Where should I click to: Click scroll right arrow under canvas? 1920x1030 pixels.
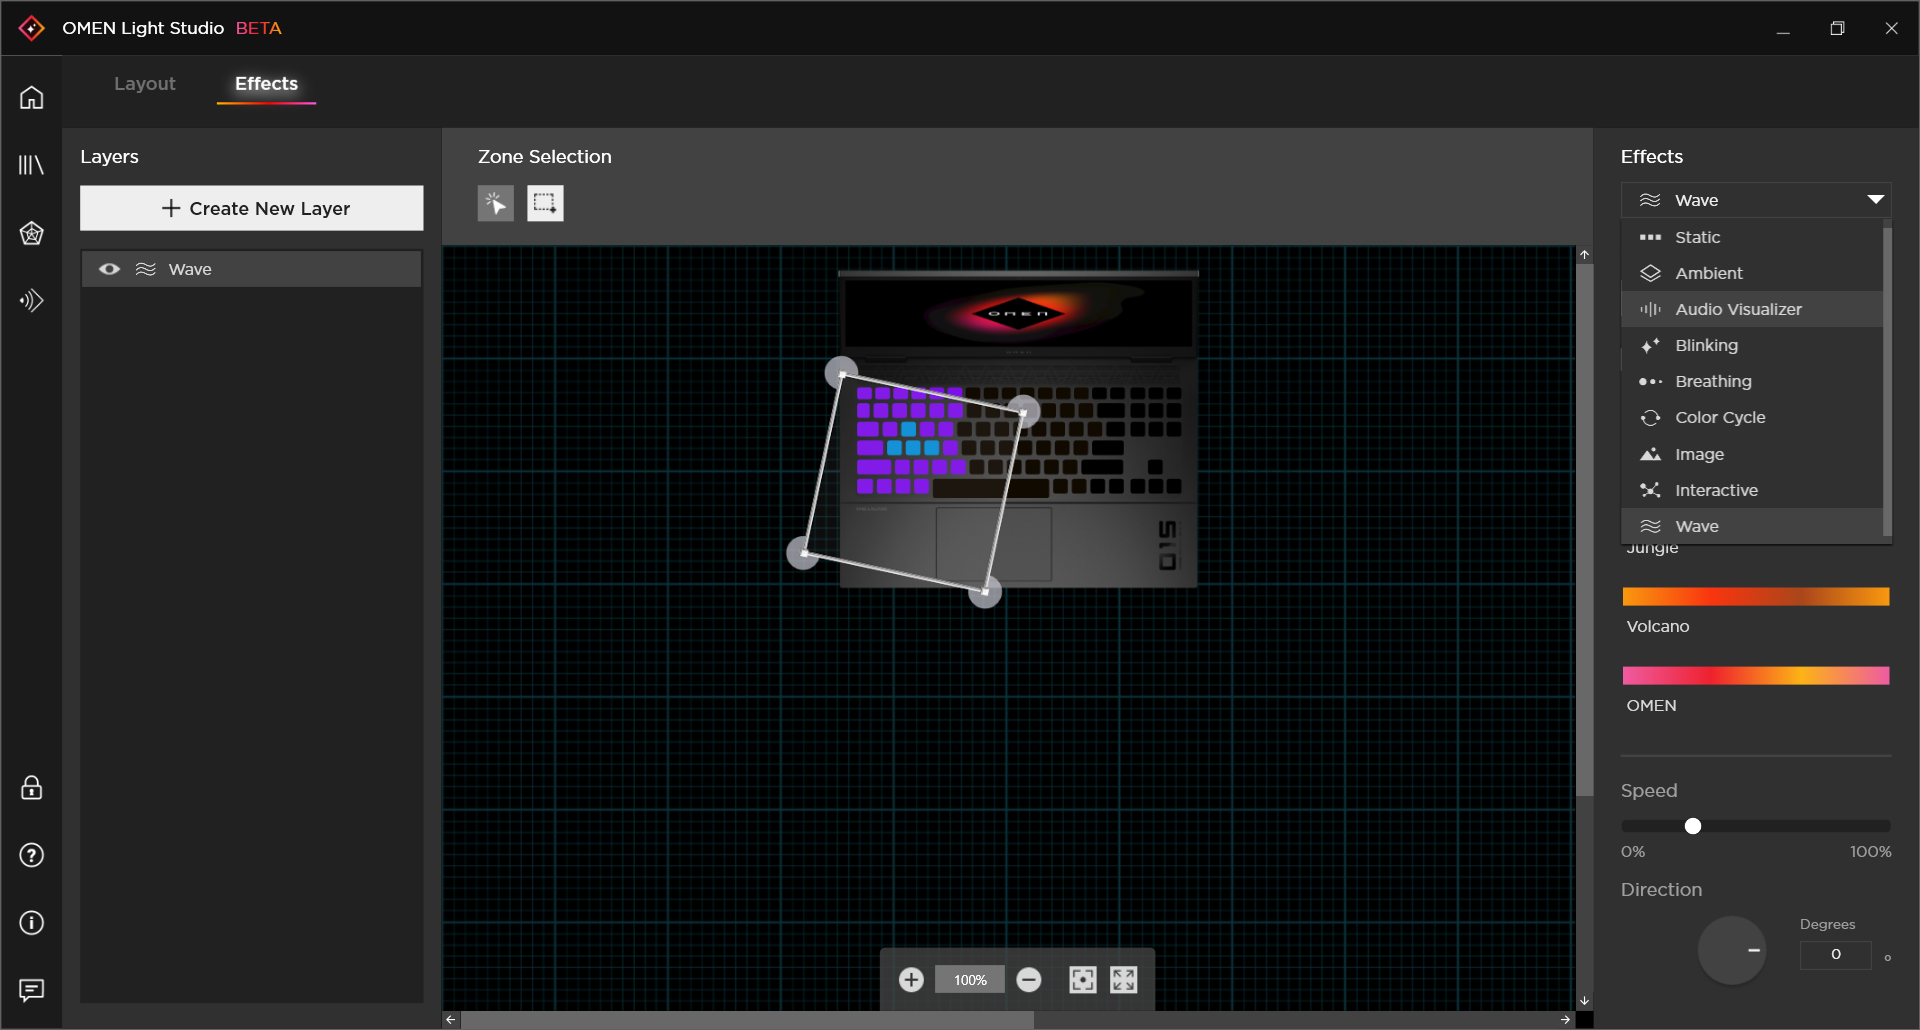[1566, 1020]
